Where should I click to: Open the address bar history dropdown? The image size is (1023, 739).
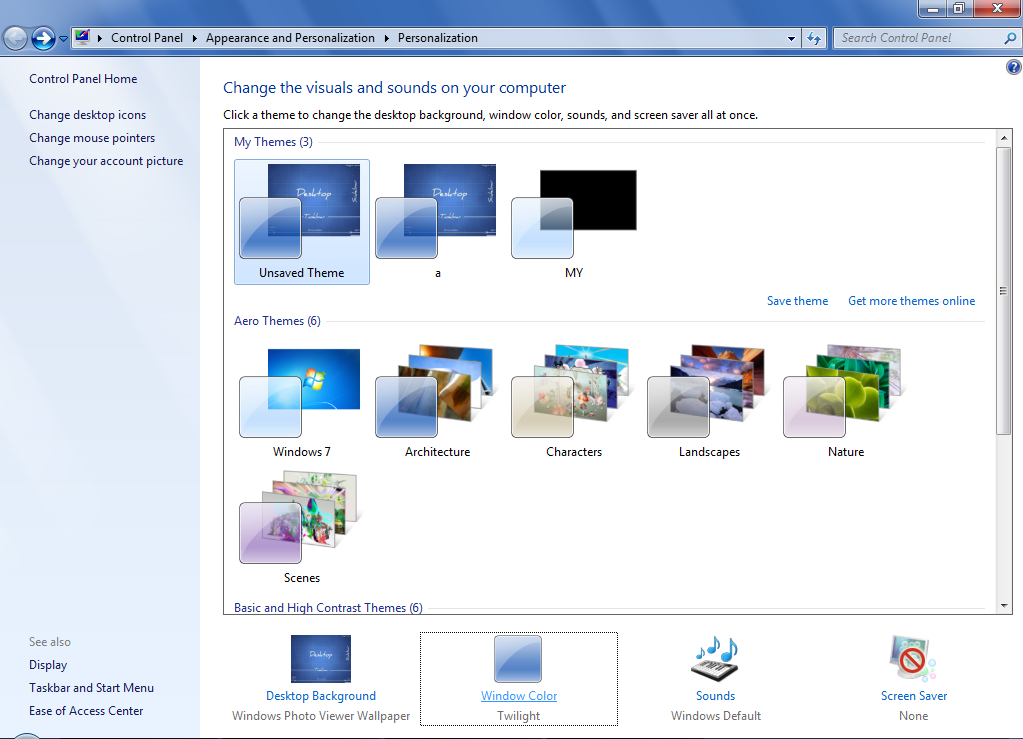(x=791, y=38)
